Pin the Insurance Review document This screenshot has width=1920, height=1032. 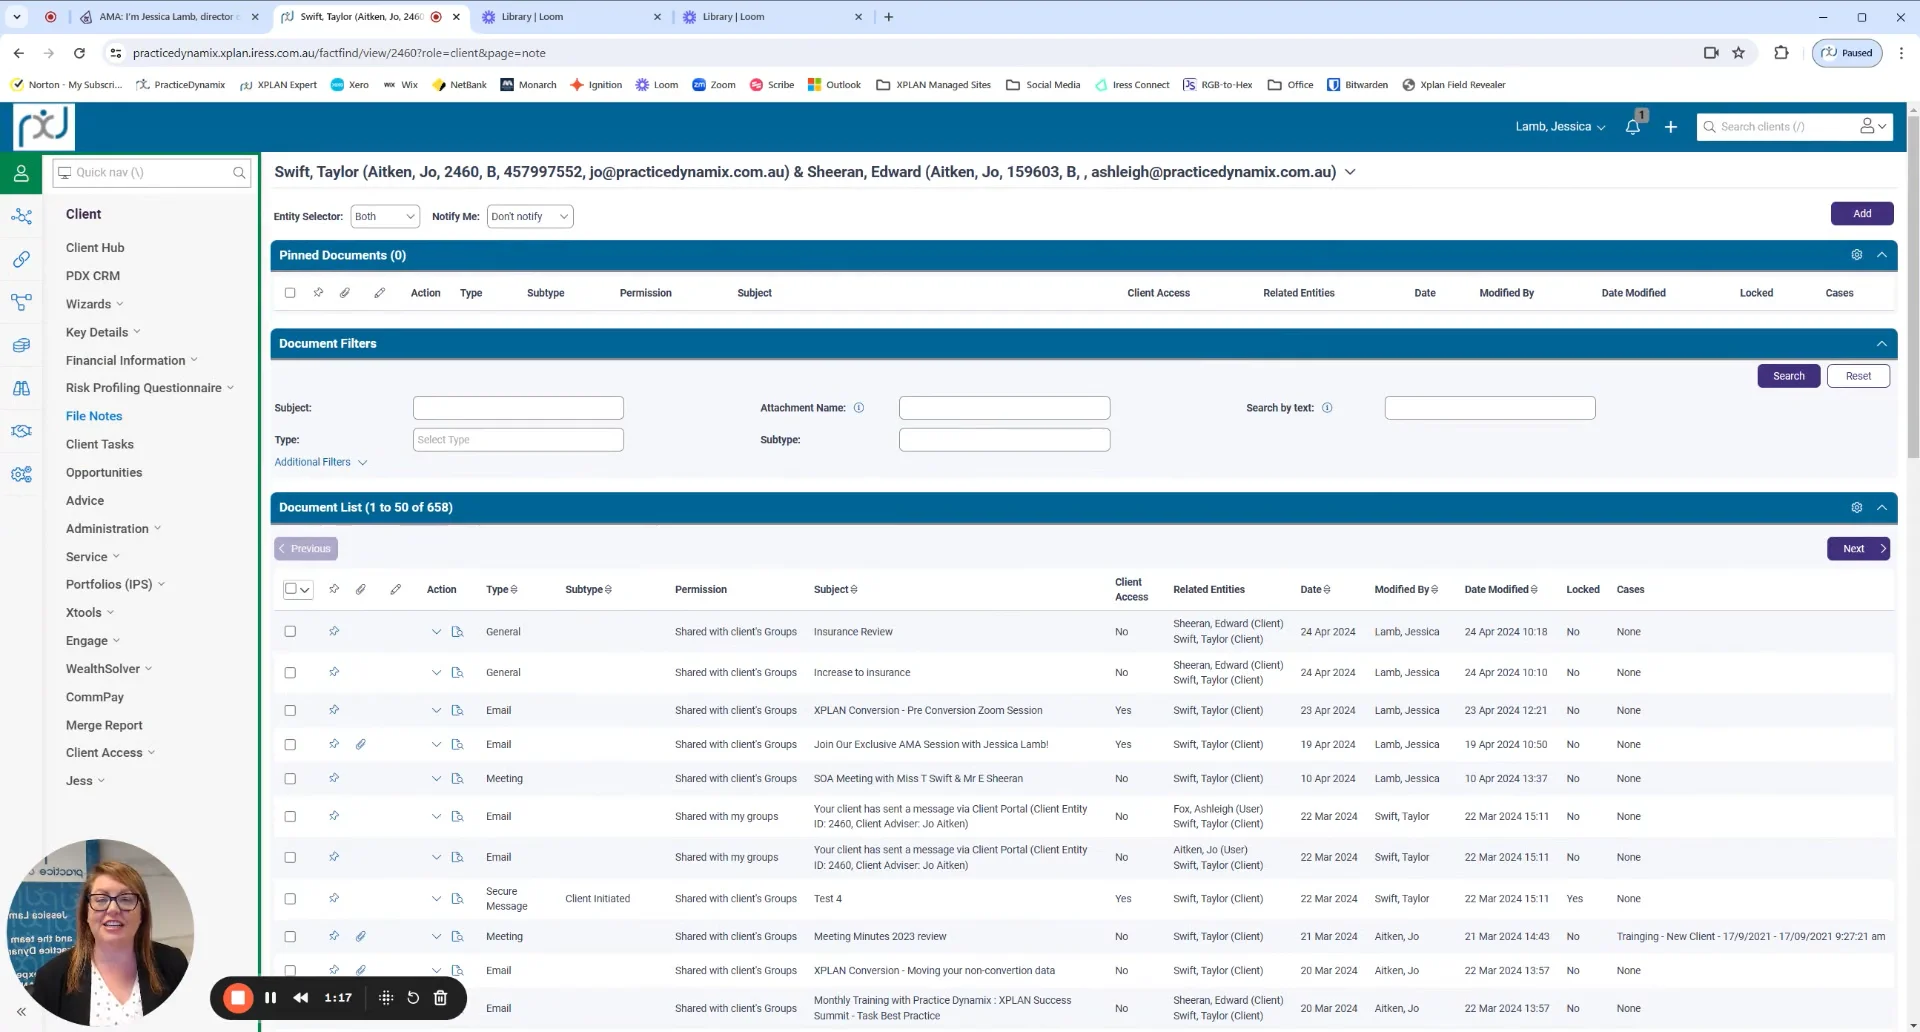[334, 632]
